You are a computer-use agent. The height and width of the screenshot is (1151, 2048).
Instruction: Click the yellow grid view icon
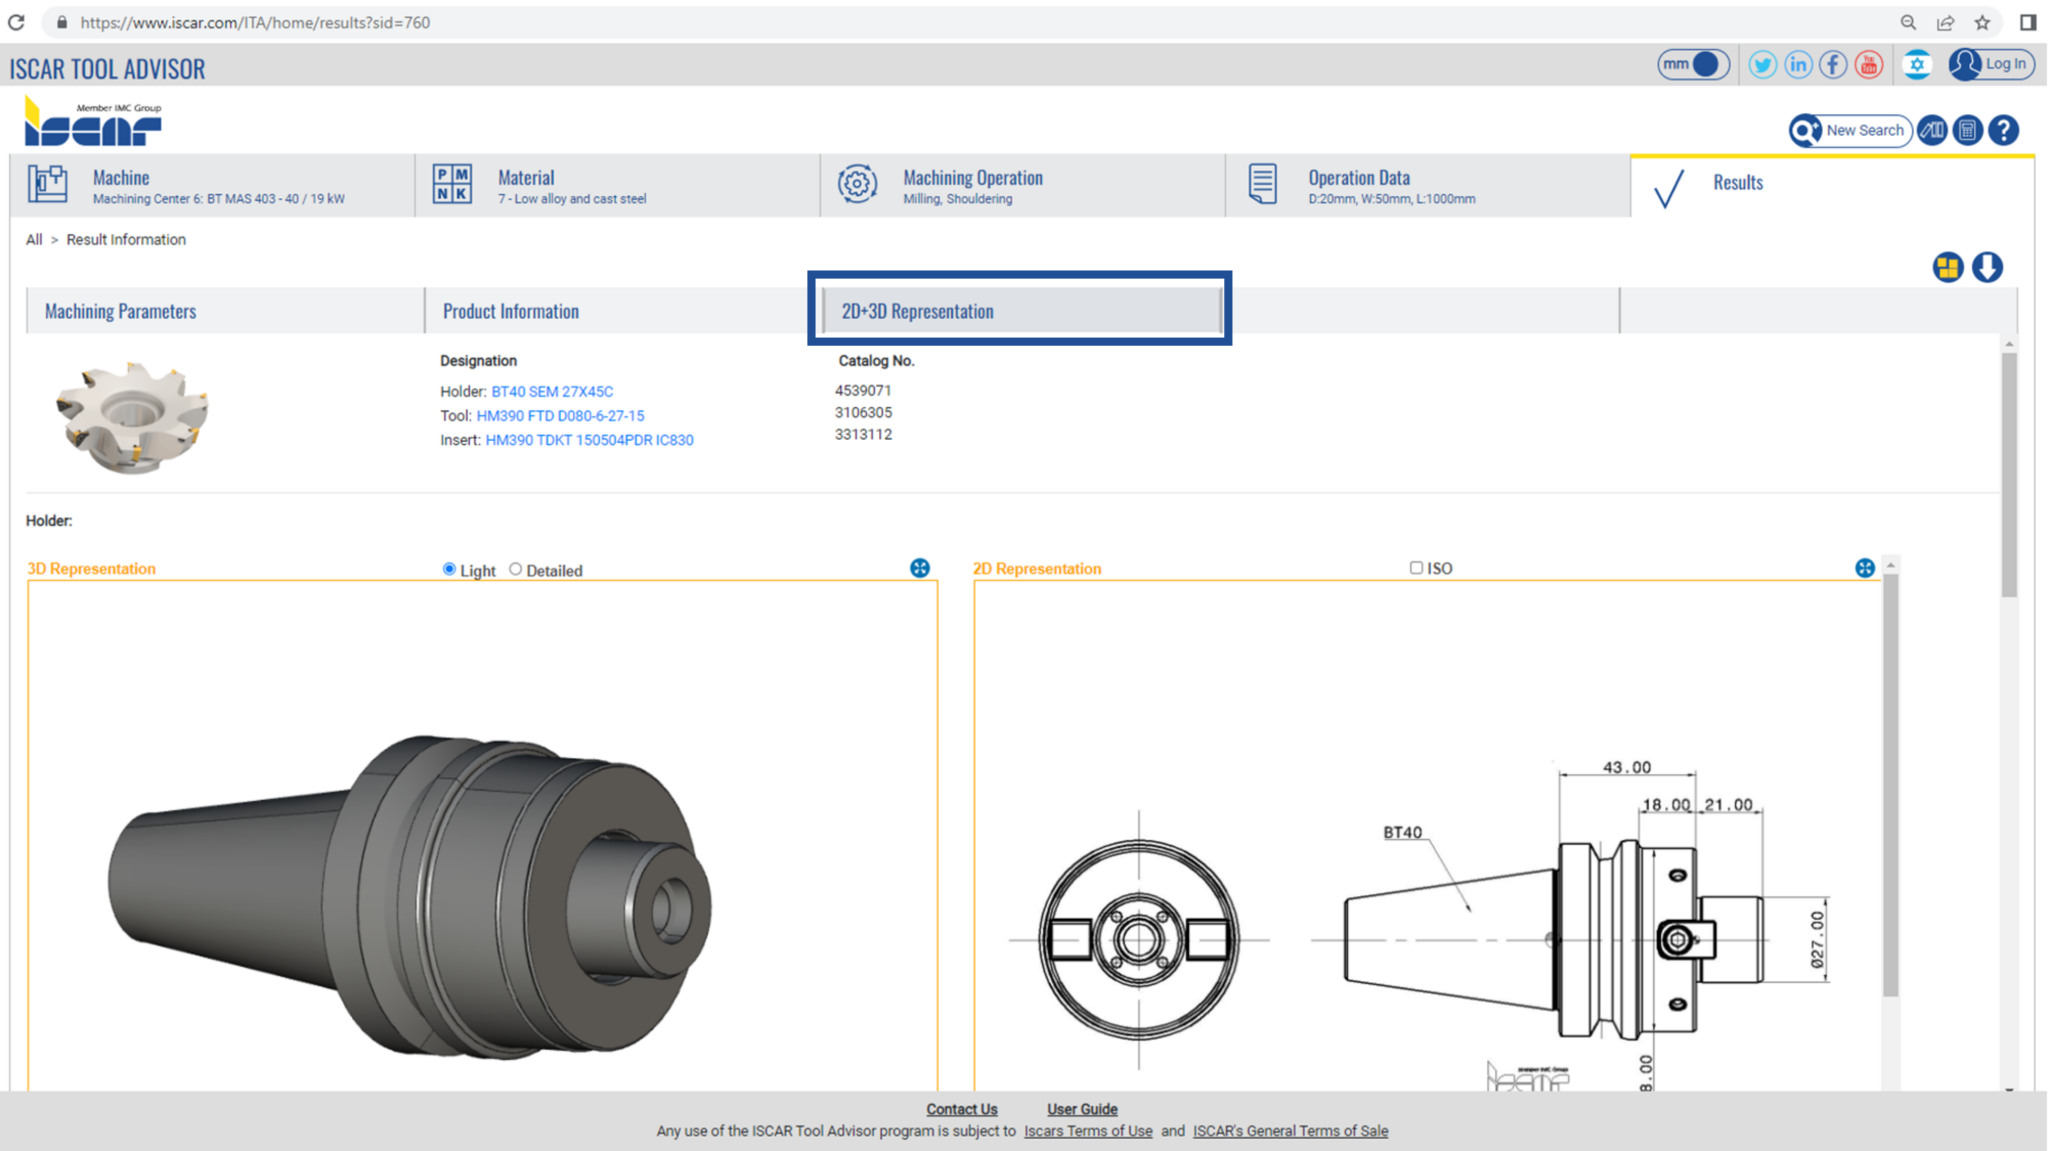tap(1947, 268)
